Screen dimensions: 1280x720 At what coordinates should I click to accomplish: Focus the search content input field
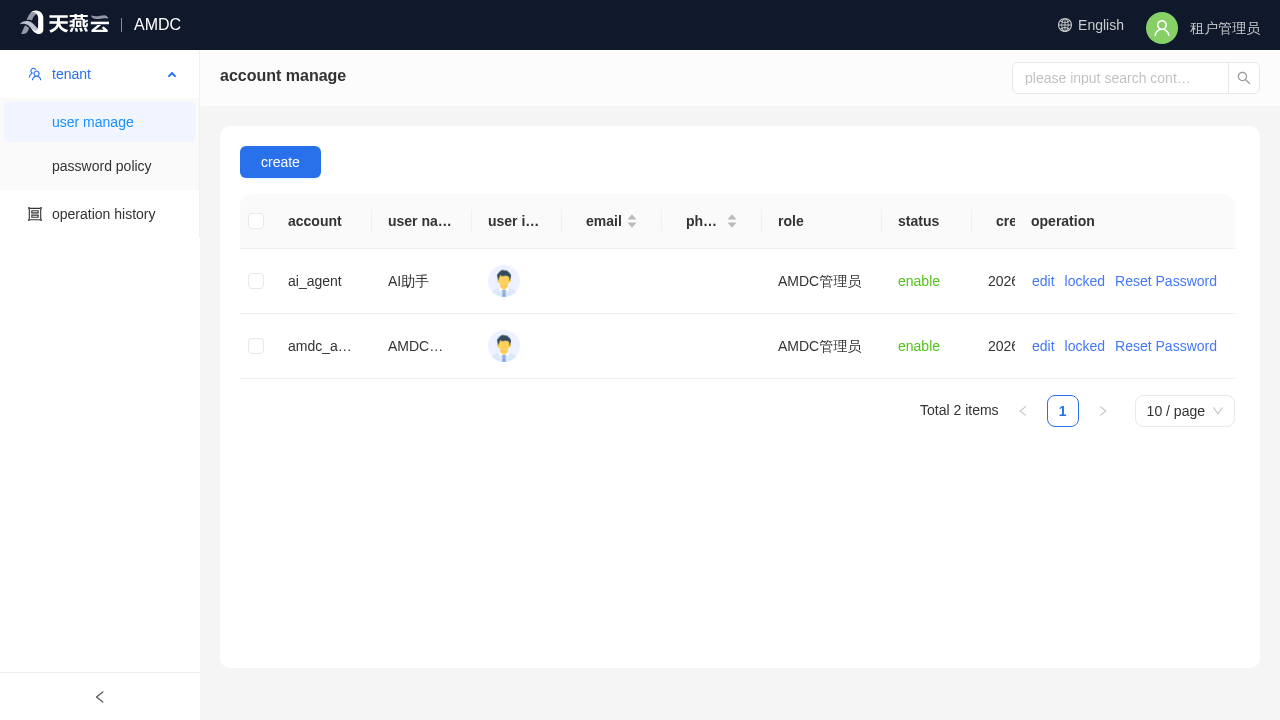coord(1120,78)
